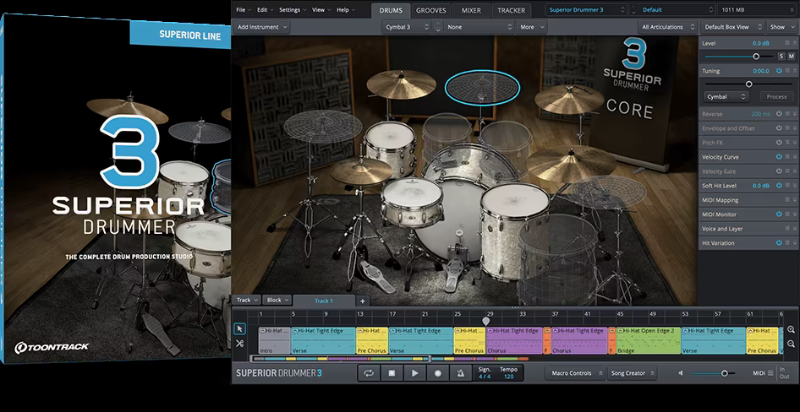Open the None selector dropdown
Image resolution: width=800 pixels, height=412 pixels.
coord(479,27)
